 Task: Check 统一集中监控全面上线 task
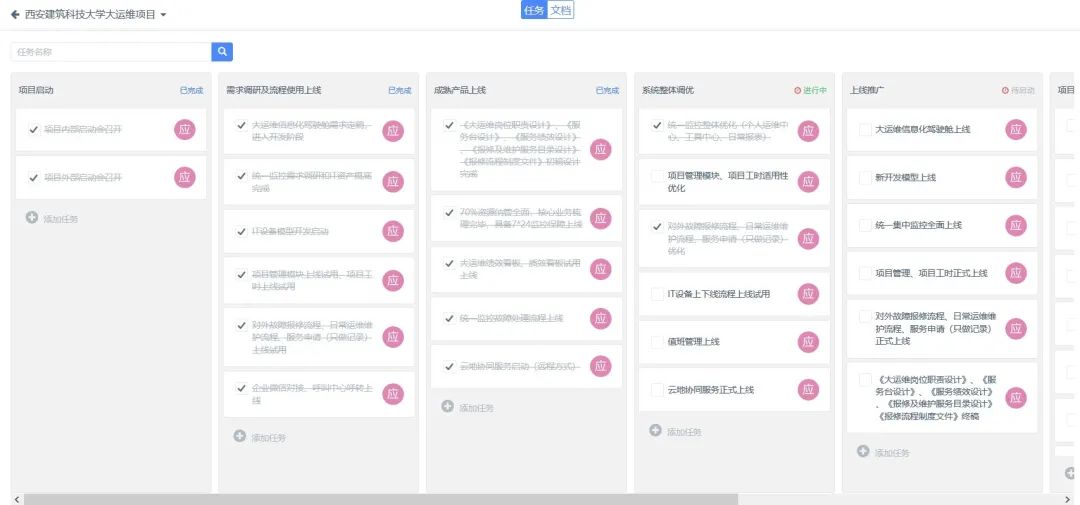865,225
